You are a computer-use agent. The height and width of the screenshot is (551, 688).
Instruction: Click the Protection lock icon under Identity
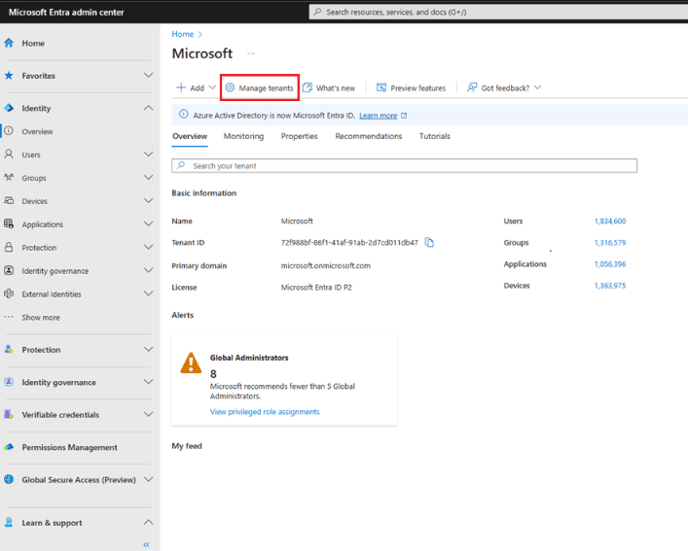9,247
